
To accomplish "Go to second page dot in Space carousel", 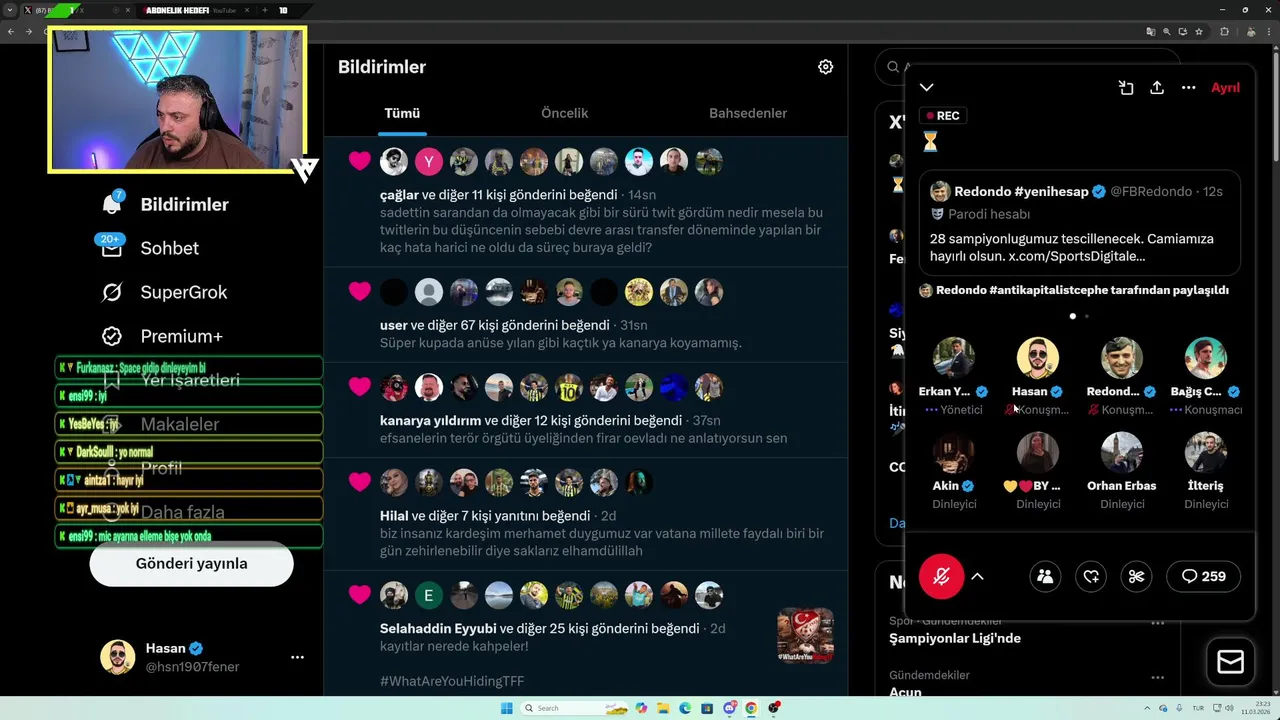I will (x=1087, y=316).
